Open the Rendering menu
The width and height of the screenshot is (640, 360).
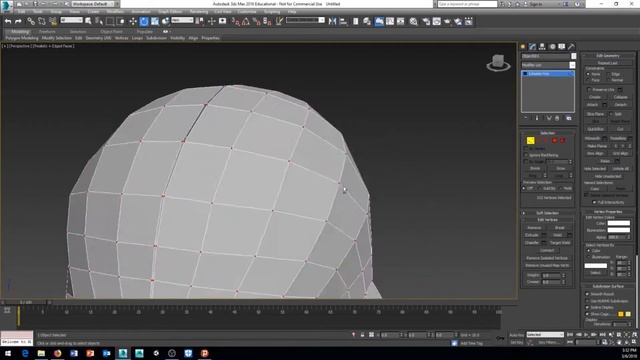coord(199,12)
